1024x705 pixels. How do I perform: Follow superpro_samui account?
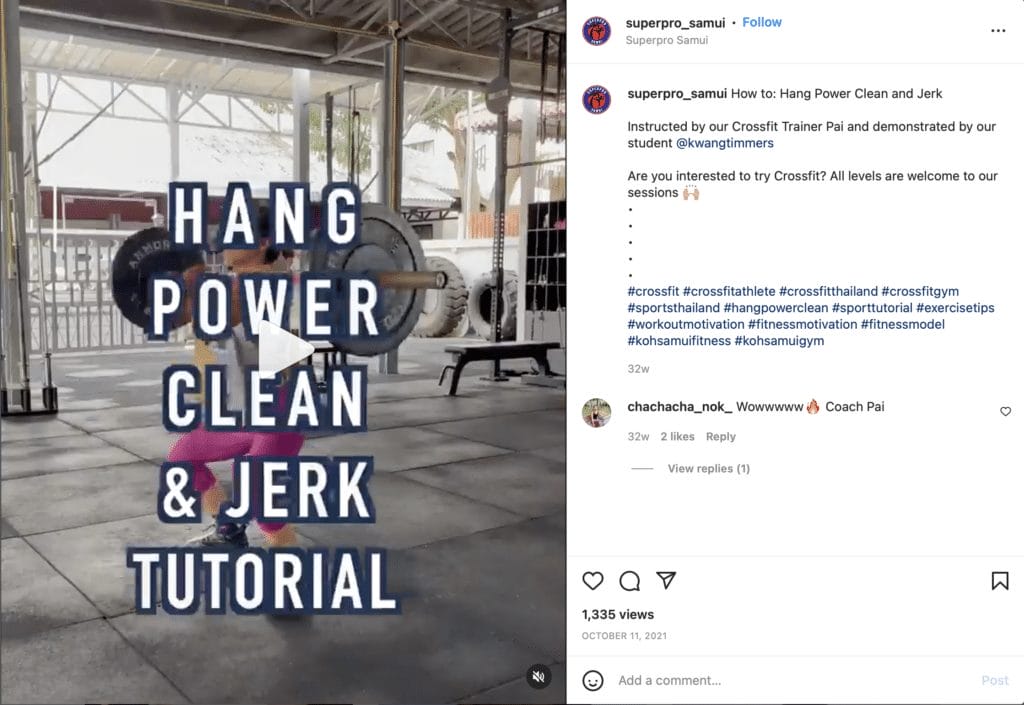761,22
